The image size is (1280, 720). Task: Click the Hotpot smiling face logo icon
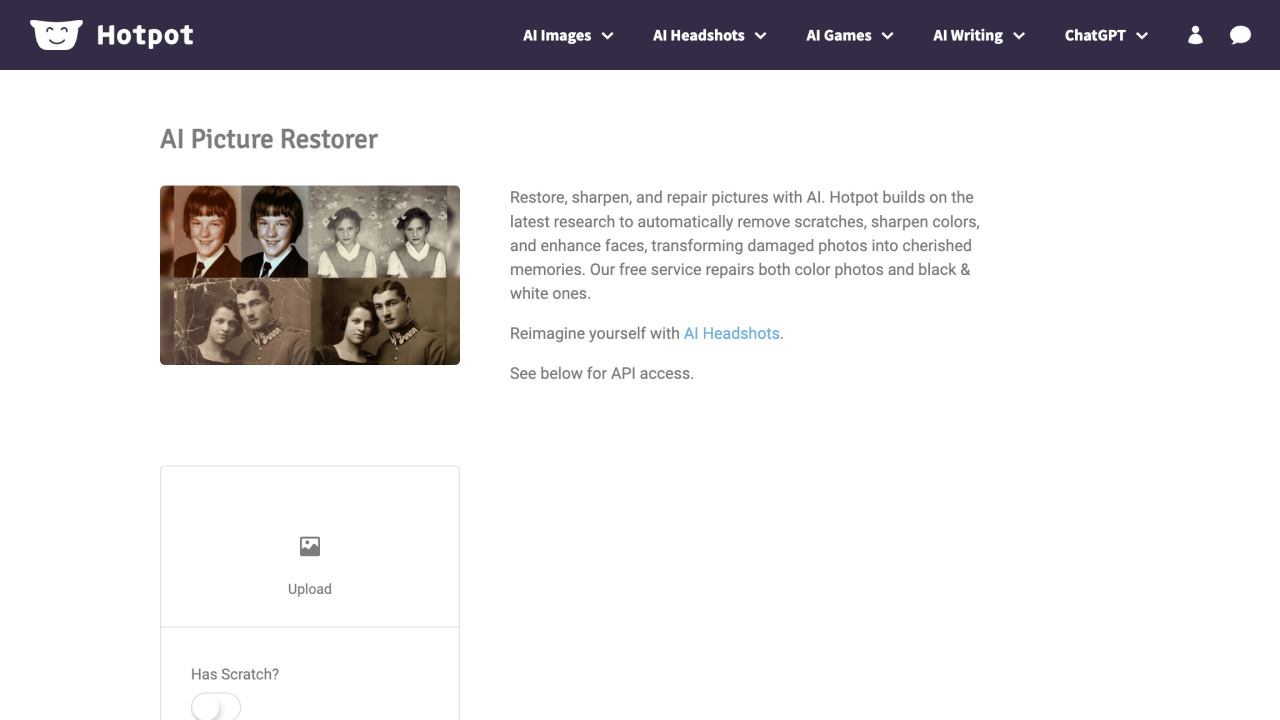coord(56,35)
